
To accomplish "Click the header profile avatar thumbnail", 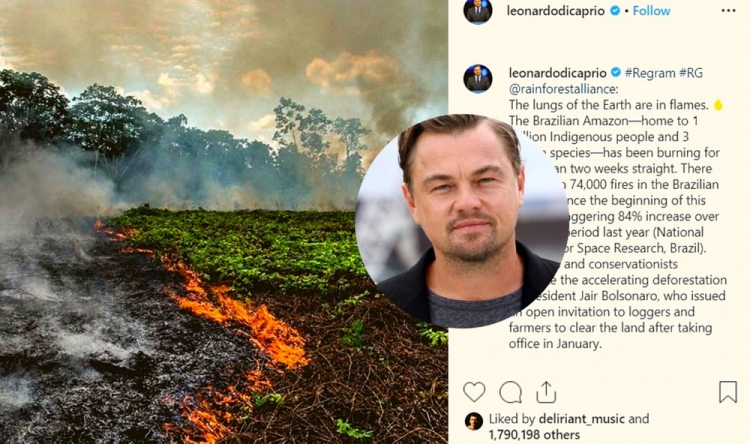I will pyautogui.click(x=477, y=11).
